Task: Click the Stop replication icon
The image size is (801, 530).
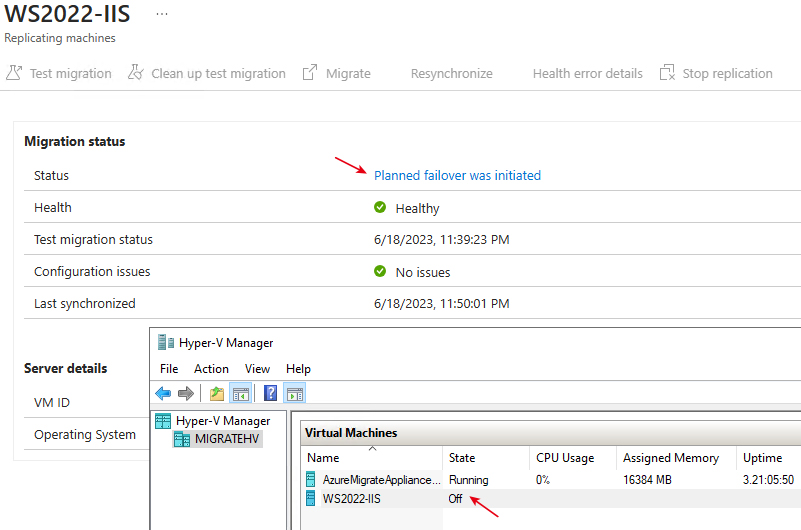Action: 667,73
